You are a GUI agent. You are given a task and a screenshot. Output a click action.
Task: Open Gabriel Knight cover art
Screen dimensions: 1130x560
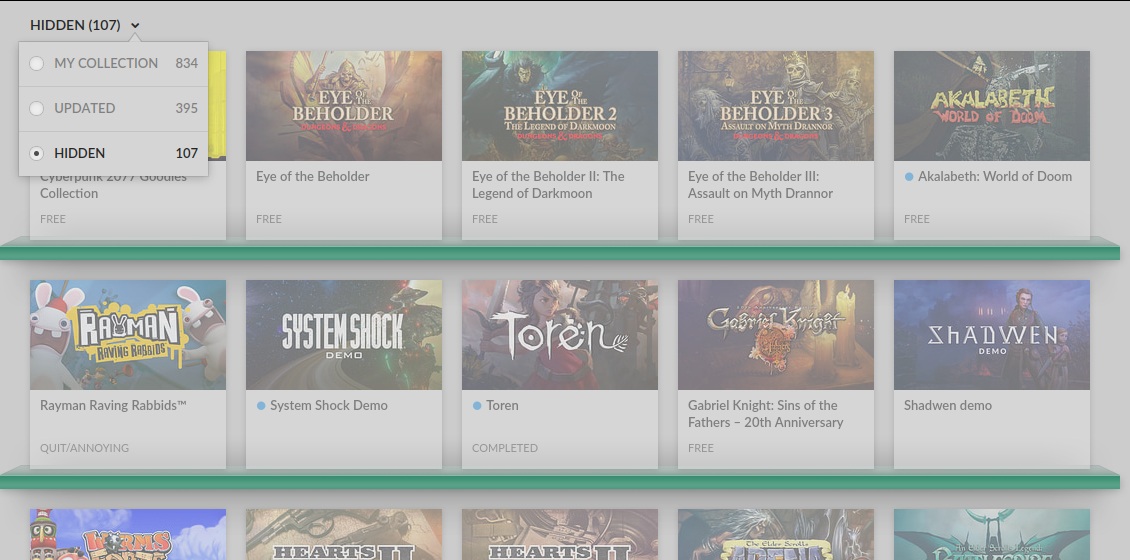click(775, 335)
